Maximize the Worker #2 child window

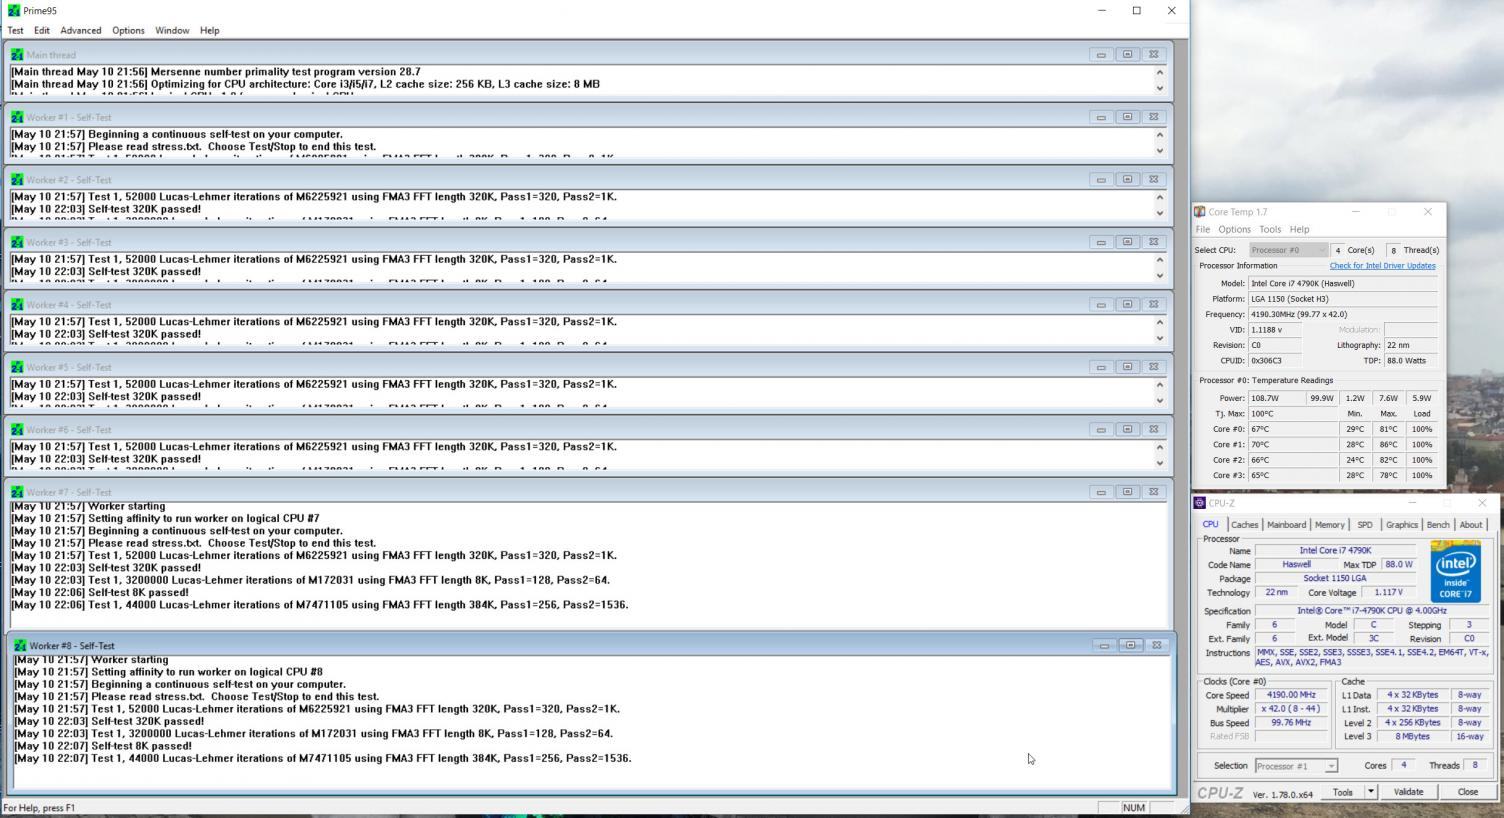pyautogui.click(x=1127, y=179)
